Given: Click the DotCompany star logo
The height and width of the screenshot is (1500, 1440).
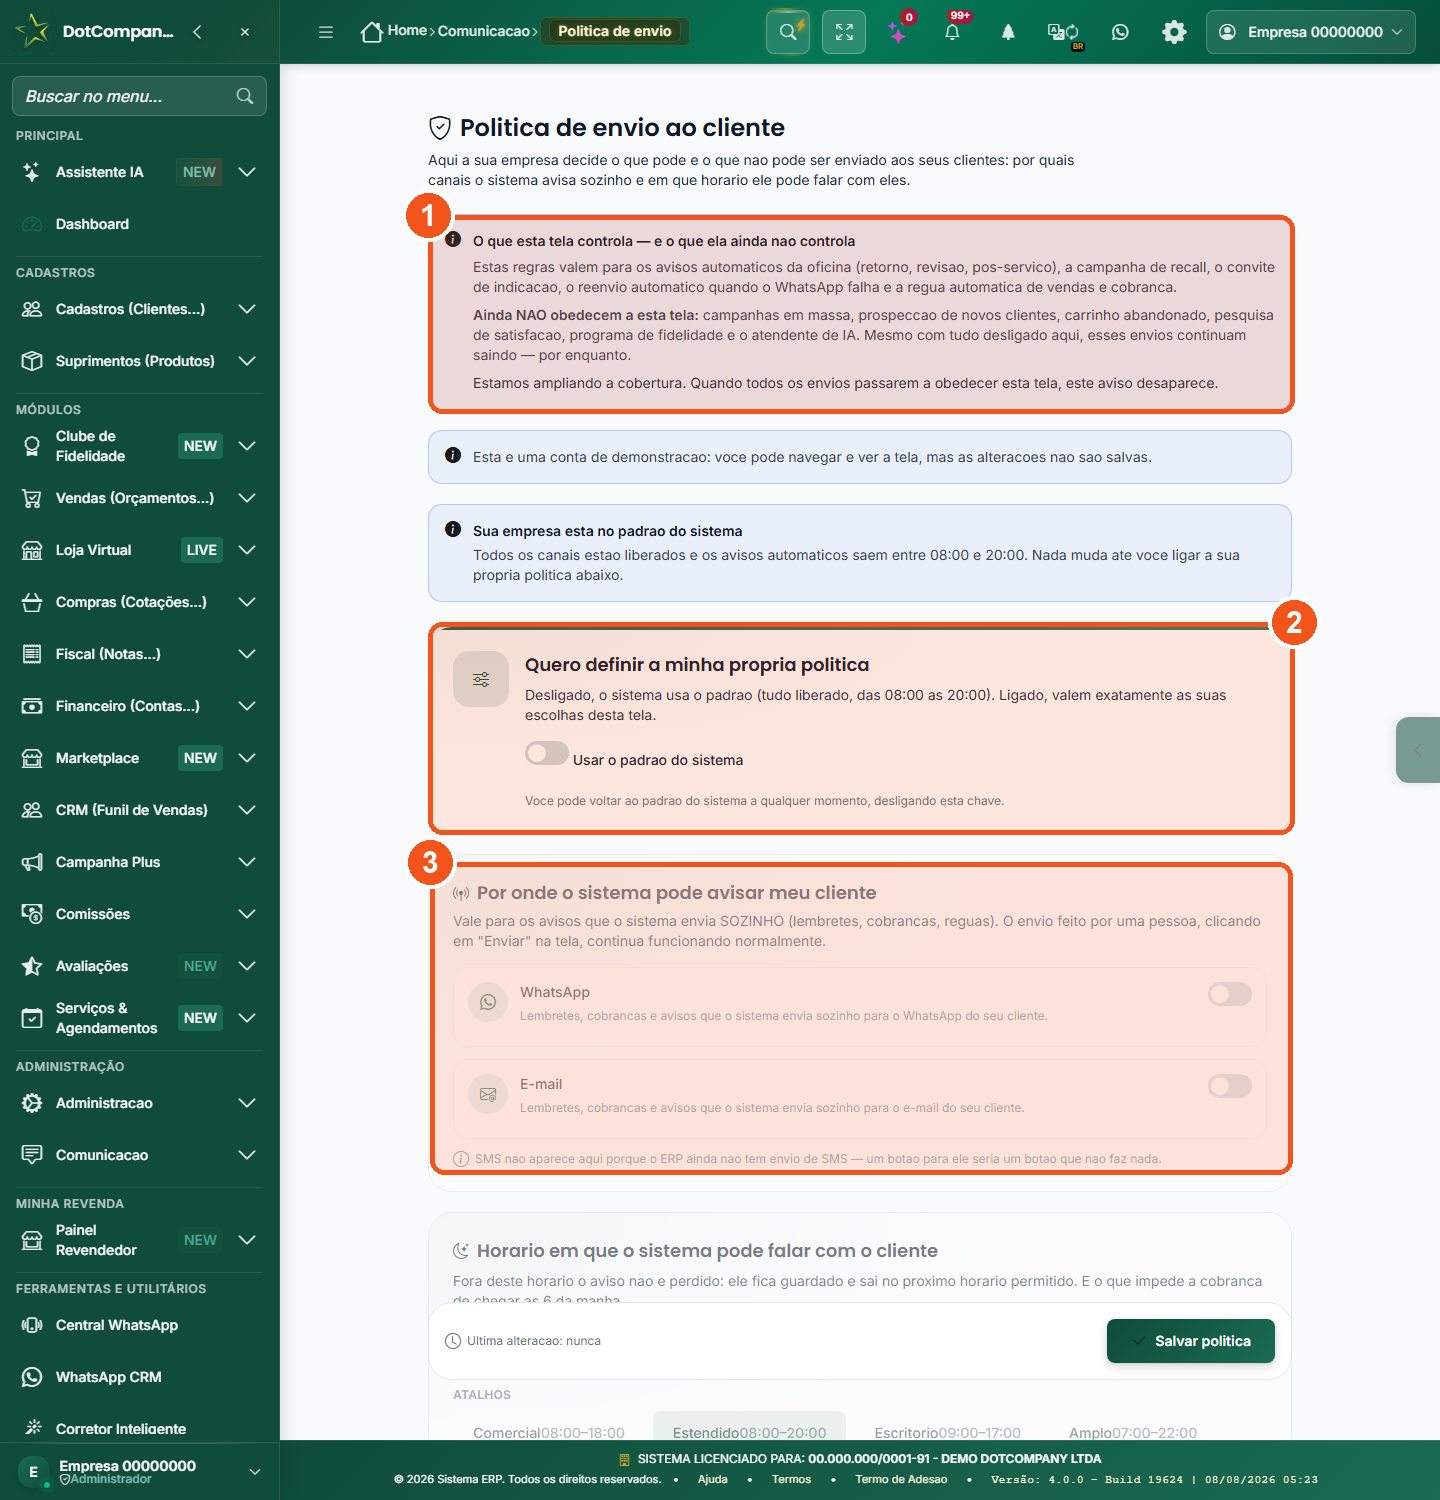Looking at the screenshot, I should tap(32, 31).
